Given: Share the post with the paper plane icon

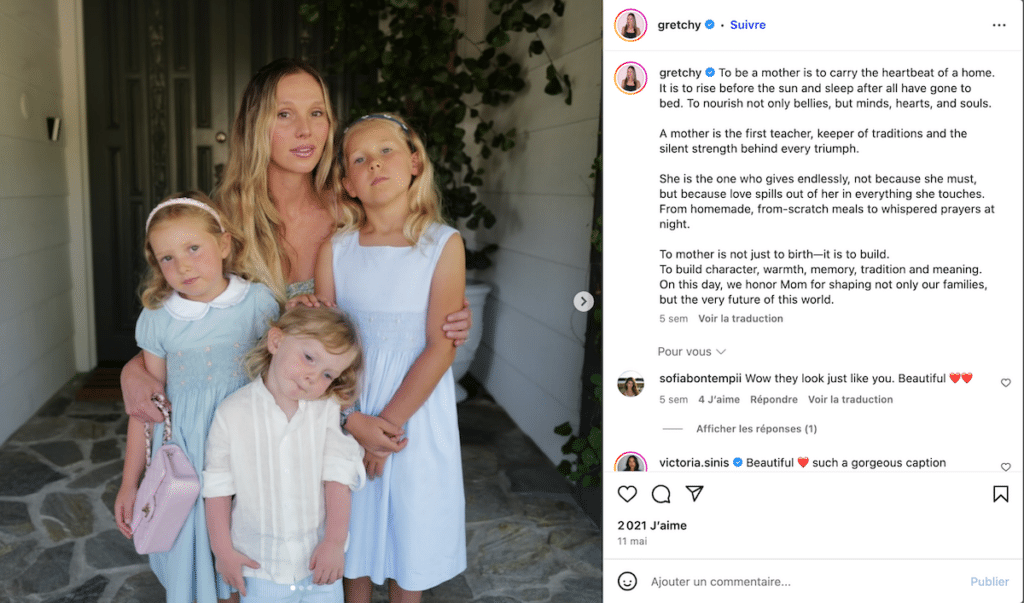Looking at the screenshot, I should (x=694, y=494).
